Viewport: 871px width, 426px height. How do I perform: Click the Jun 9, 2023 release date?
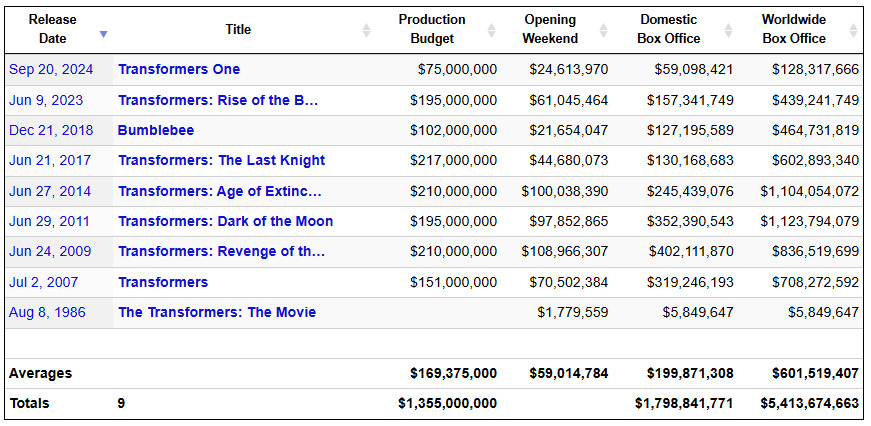(x=46, y=100)
